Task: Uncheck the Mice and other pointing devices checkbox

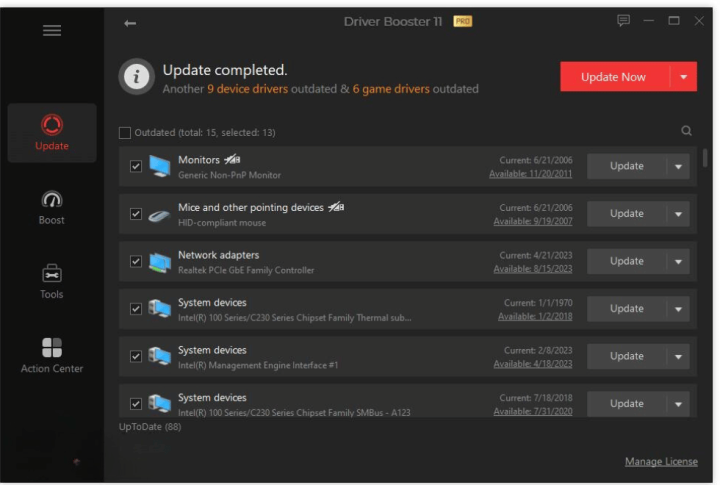Action: click(x=136, y=214)
